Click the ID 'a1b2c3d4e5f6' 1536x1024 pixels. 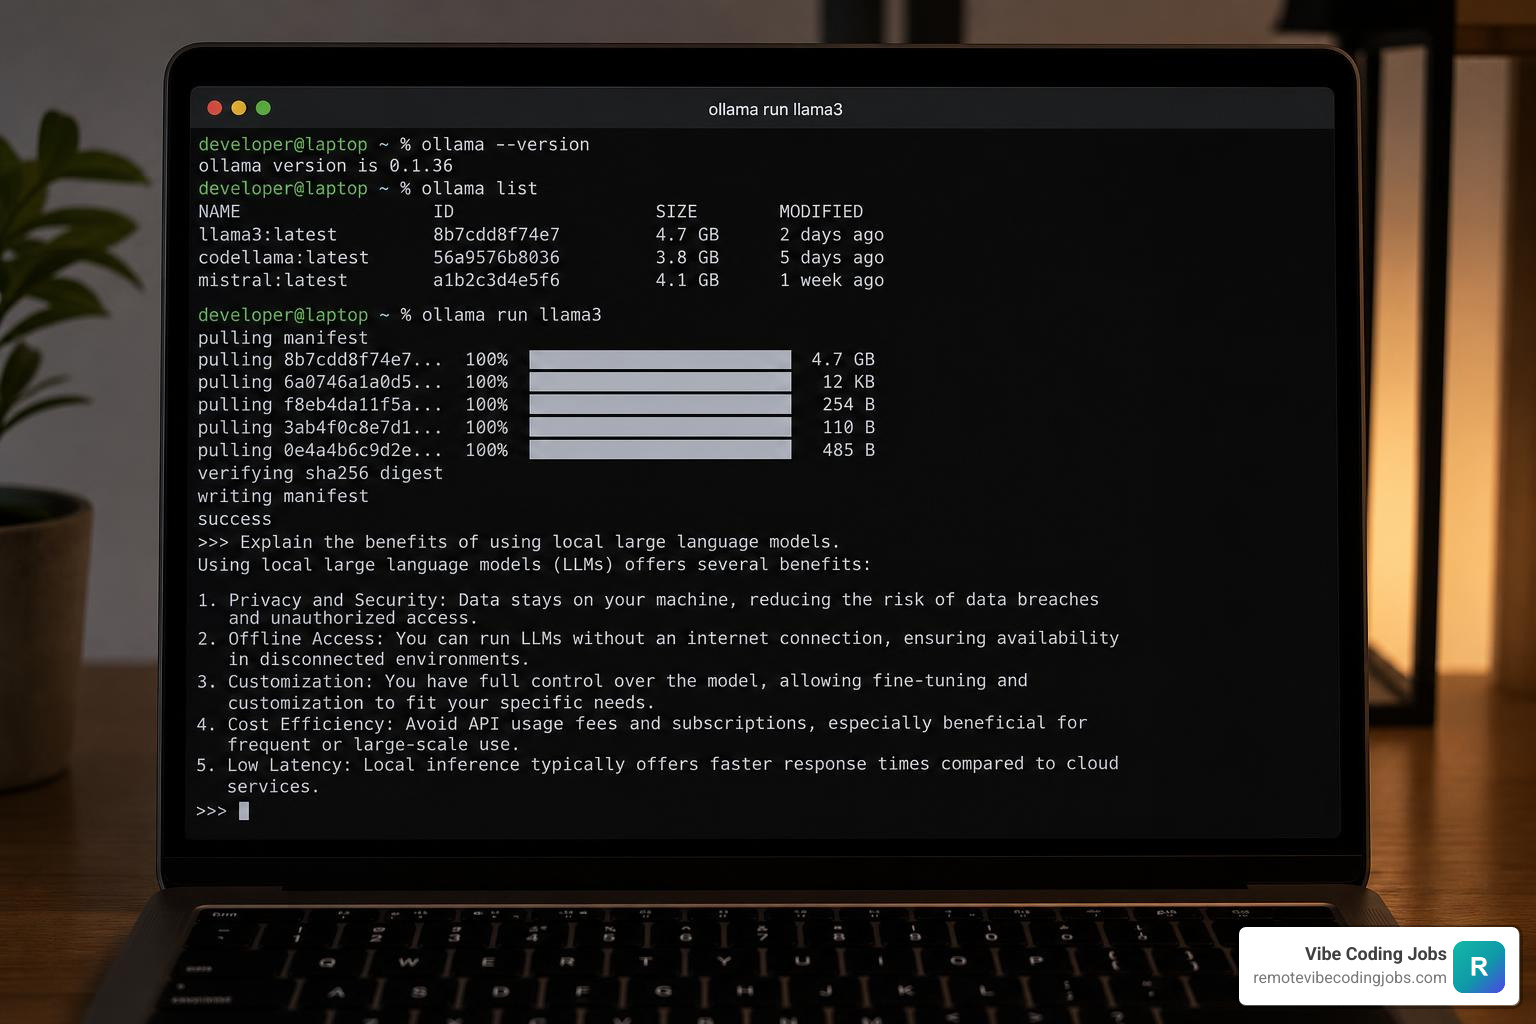coord(496,281)
